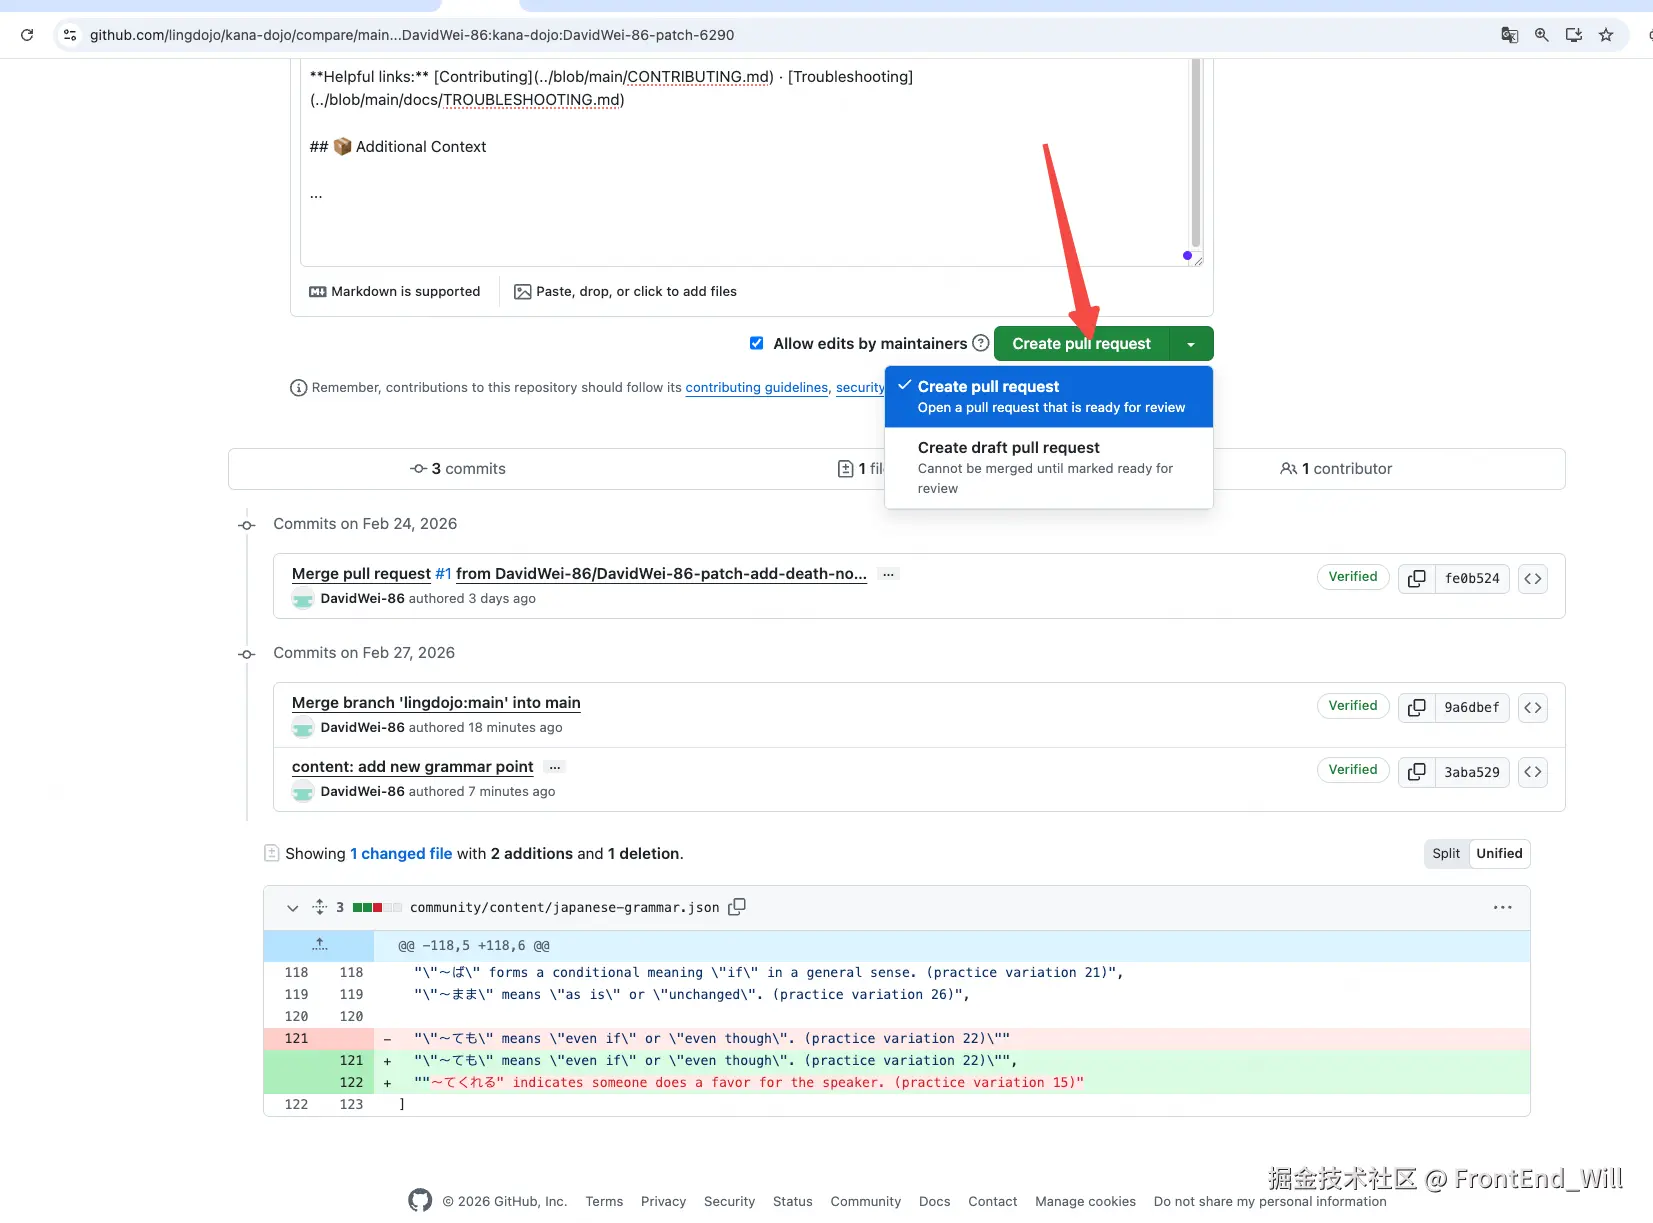Click Manage cookies in the footer

(x=1085, y=1202)
